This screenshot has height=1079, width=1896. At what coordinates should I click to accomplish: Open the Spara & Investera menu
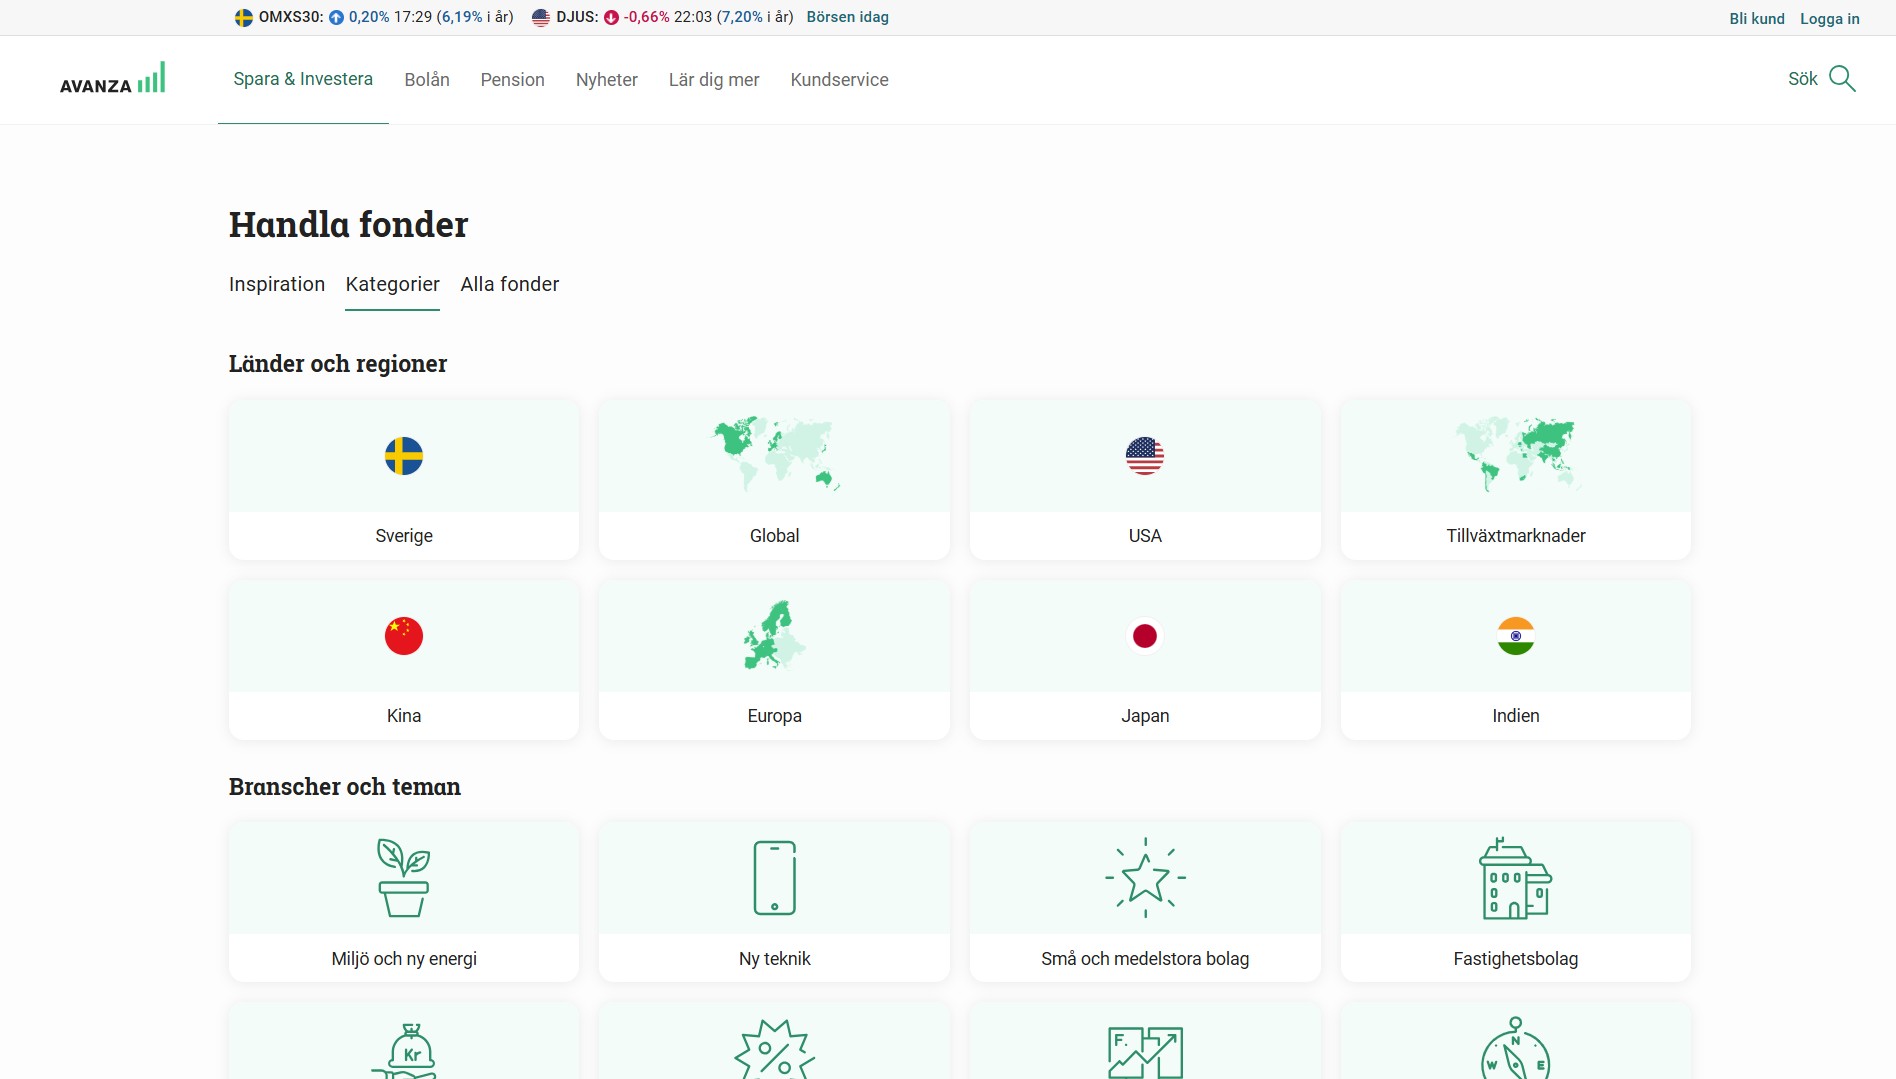[x=303, y=79]
